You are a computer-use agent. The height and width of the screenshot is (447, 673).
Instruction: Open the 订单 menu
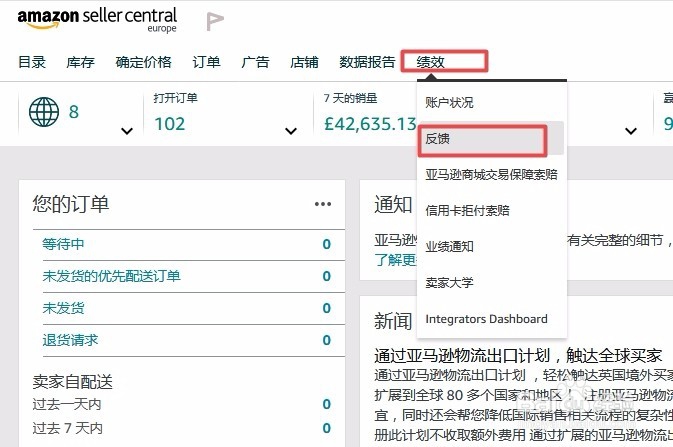pyautogui.click(x=206, y=62)
